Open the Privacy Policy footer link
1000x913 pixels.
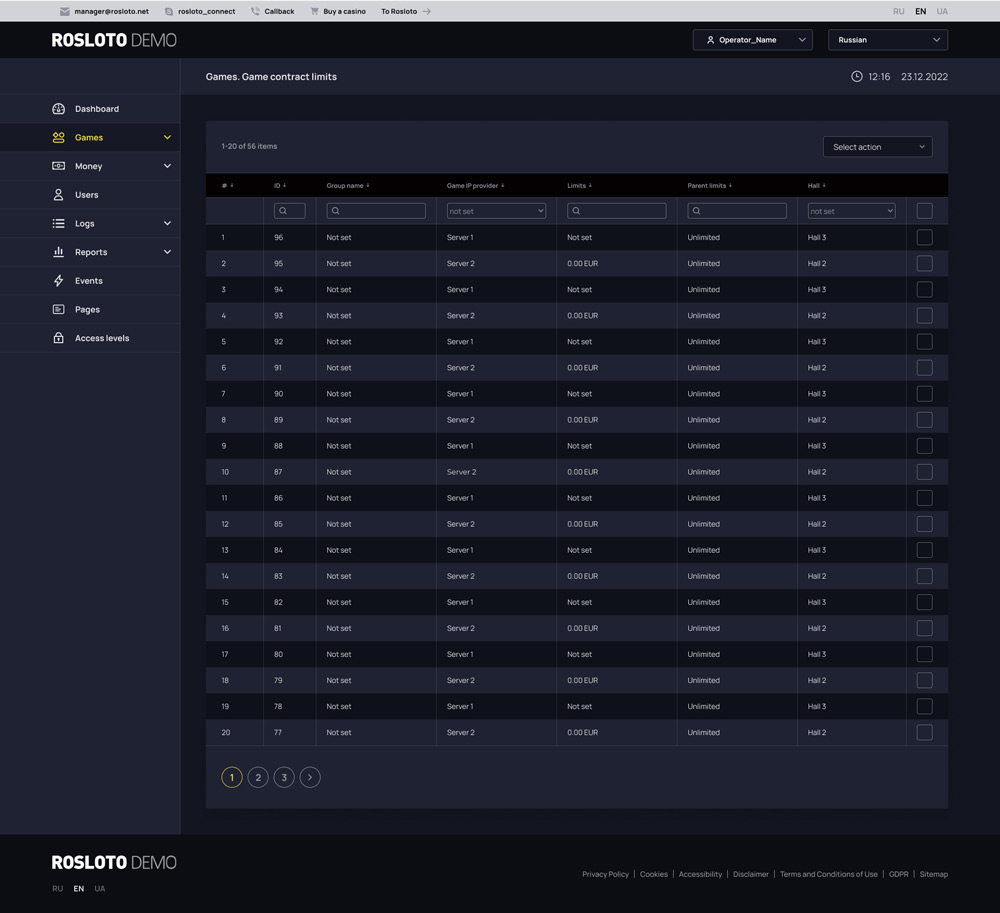(605, 874)
